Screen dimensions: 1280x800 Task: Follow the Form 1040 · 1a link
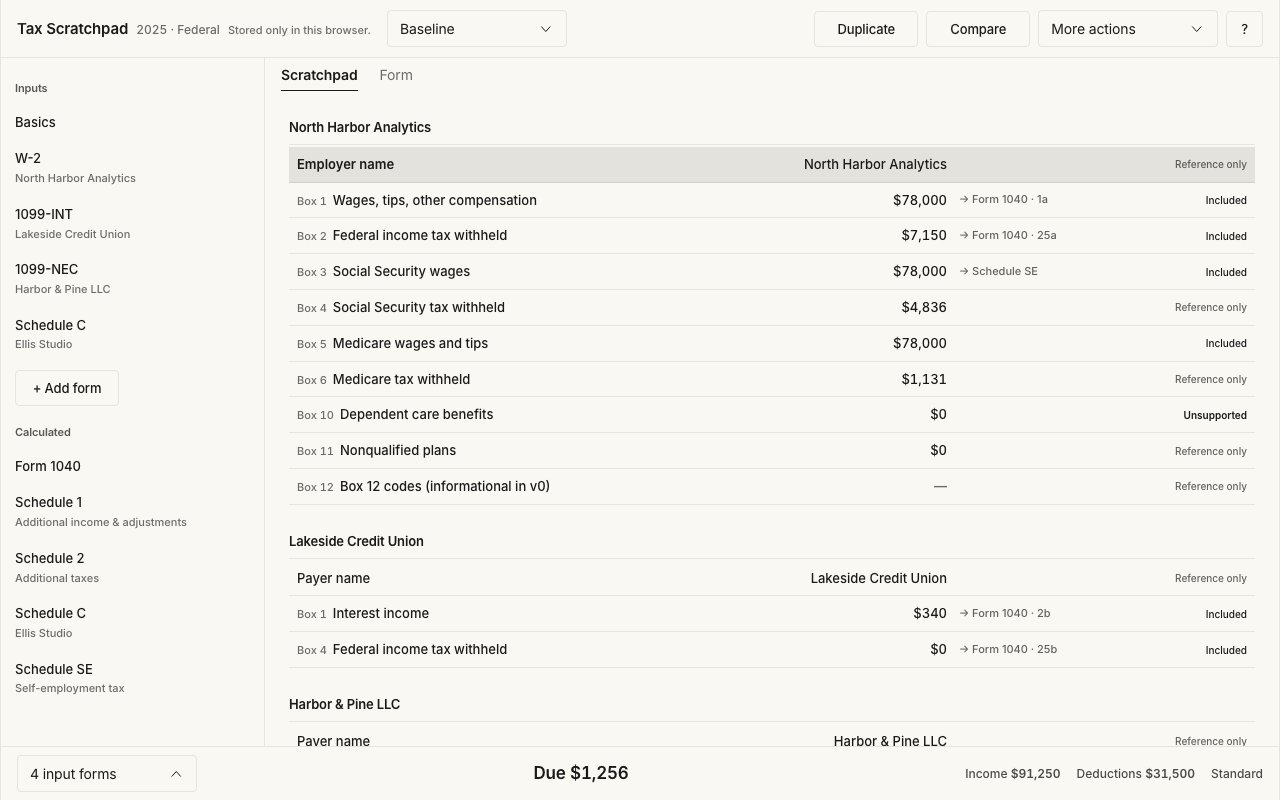click(x=1004, y=200)
